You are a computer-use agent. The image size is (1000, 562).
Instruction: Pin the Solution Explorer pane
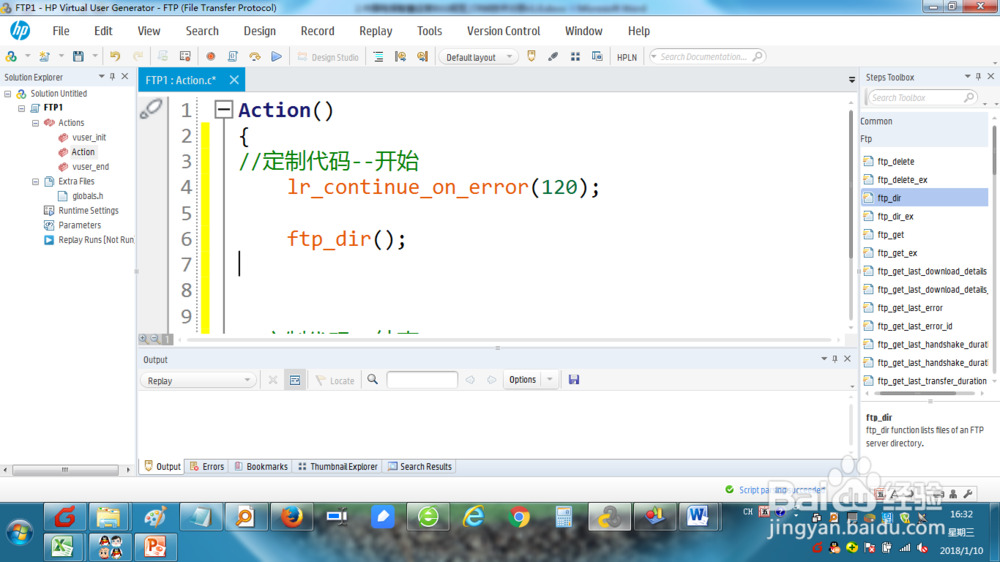[x=113, y=77]
